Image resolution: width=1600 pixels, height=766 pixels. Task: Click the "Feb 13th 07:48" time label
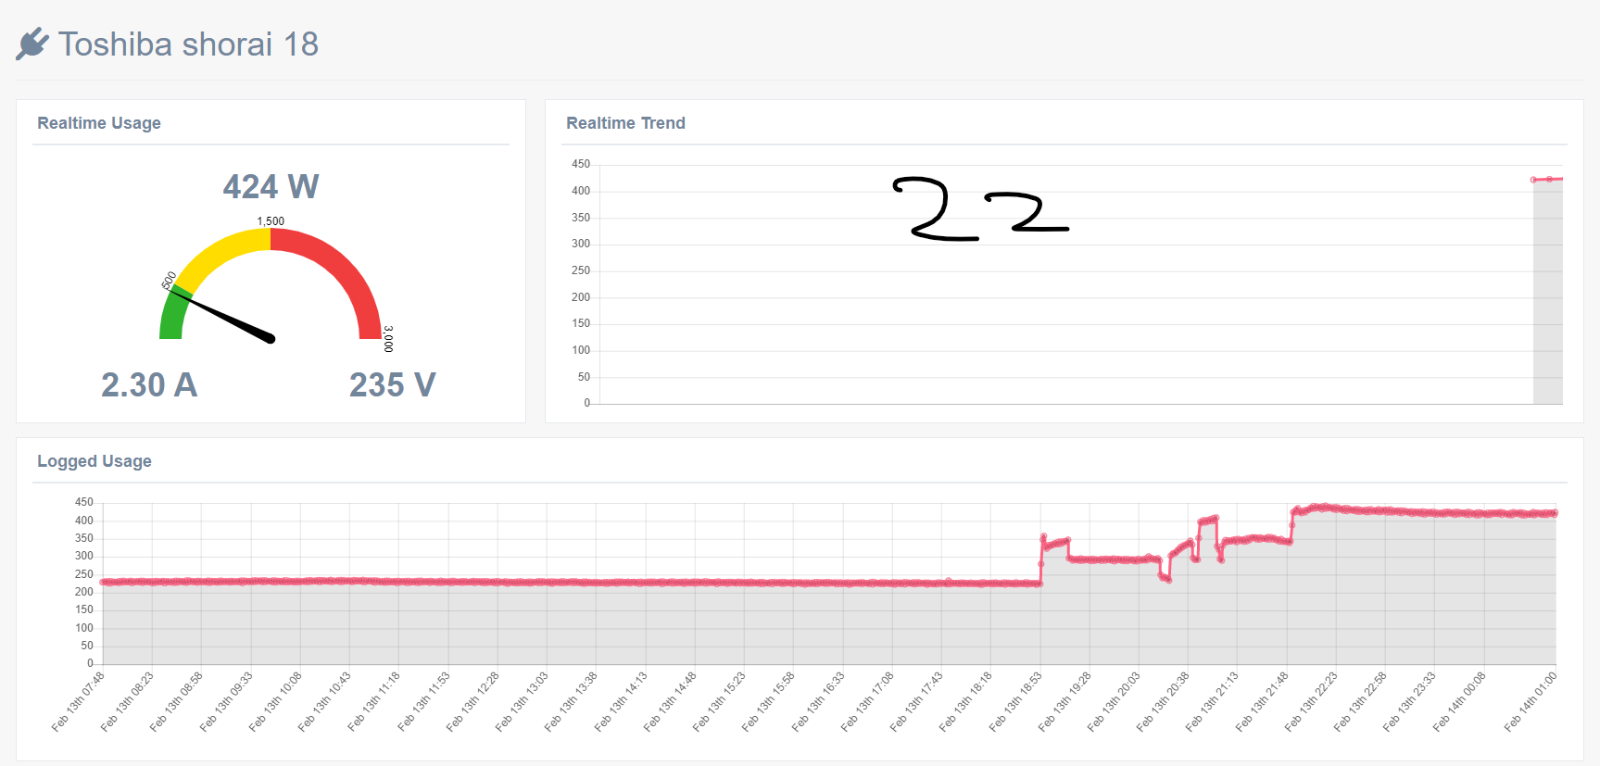click(x=78, y=702)
